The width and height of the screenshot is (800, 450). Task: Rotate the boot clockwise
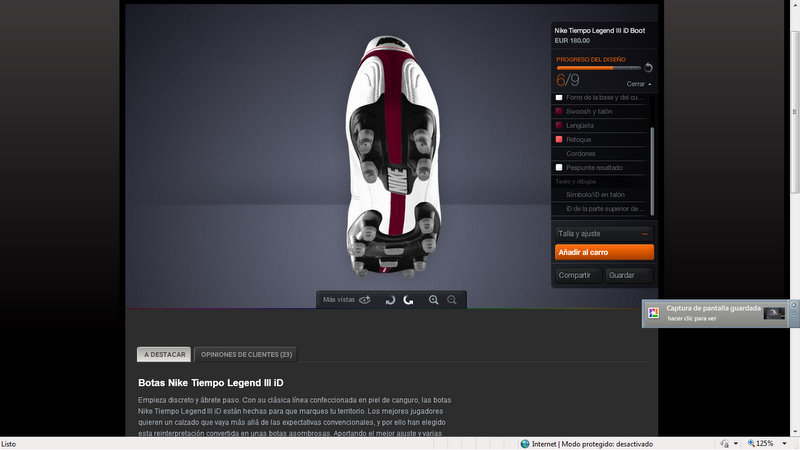click(x=408, y=300)
